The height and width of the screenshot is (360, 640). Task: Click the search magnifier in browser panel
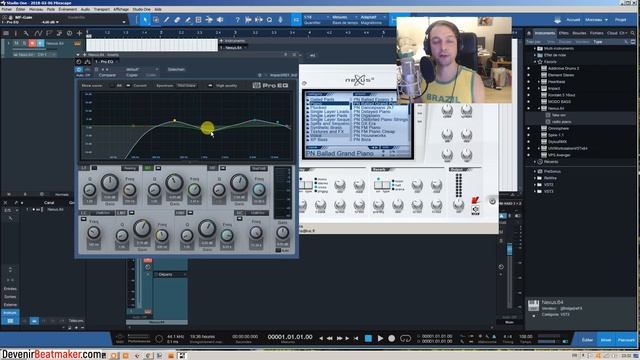point(633,33)
